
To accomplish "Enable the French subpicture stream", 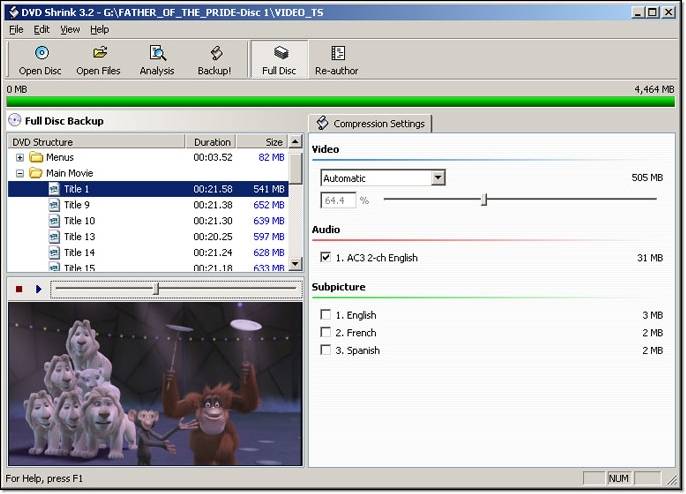I will (326, 332).
